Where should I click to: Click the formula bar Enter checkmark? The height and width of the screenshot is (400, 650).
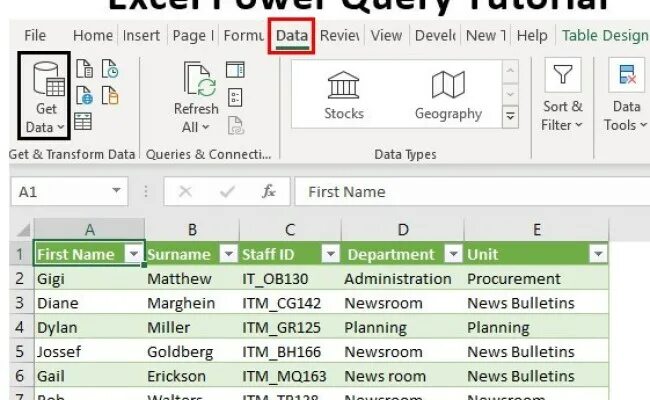point(227,192)
